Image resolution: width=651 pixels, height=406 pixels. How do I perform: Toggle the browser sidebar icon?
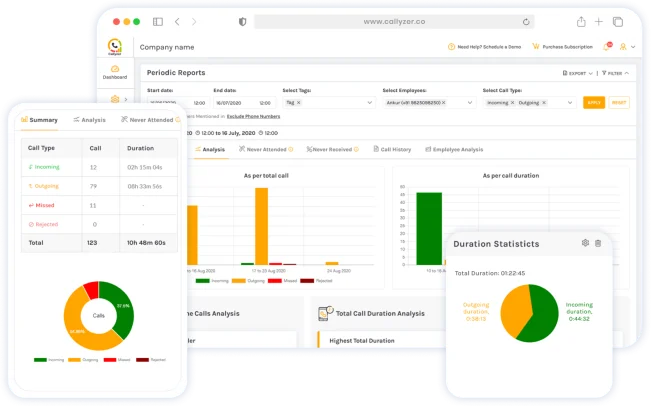click(158, 22)
